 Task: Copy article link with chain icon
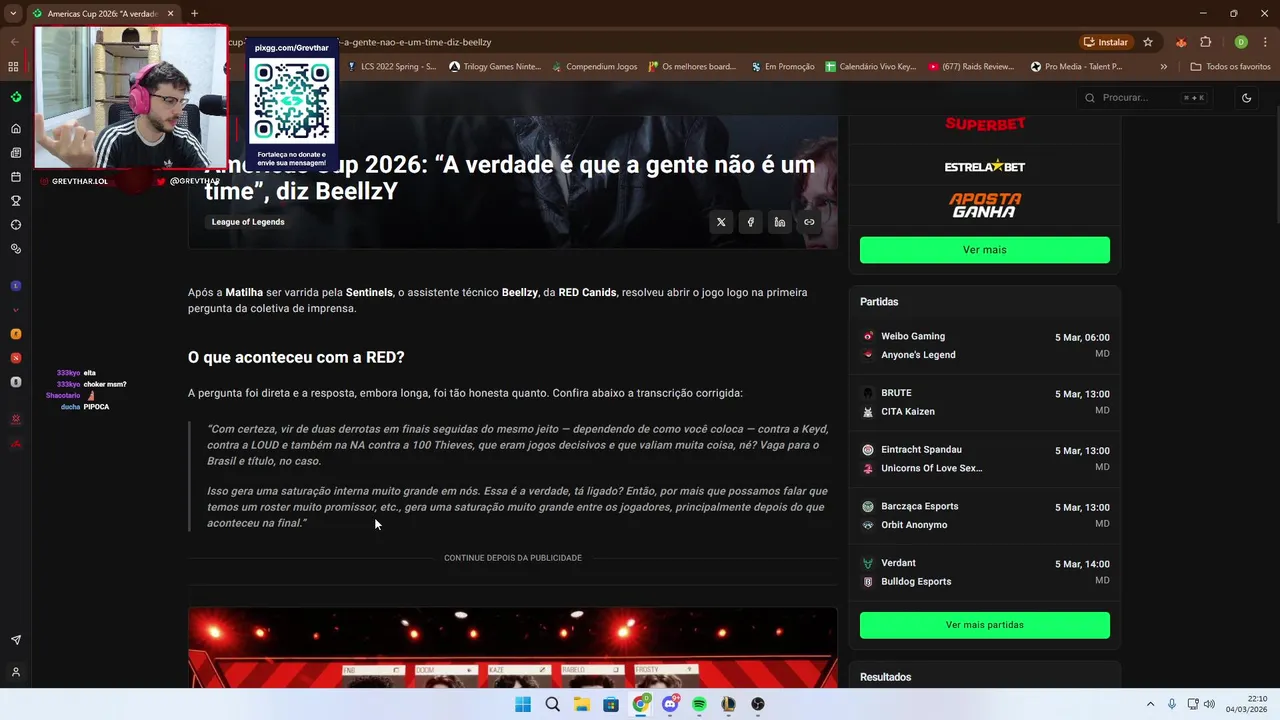pos(809,222)
